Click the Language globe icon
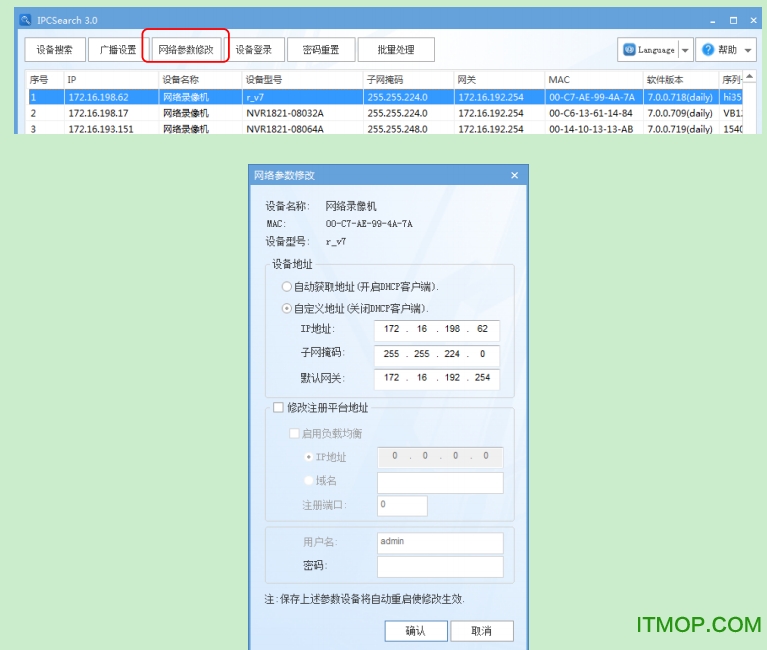This screenshot has width=767, height=650. click(x=629, y=50)
